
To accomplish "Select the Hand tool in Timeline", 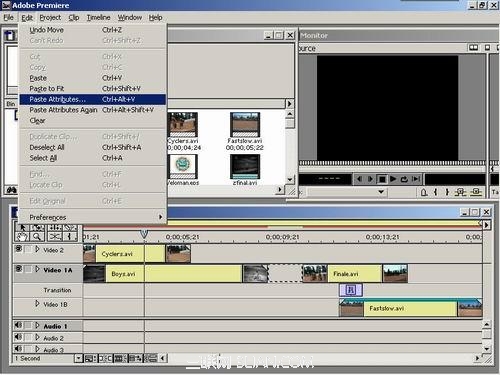I will tap(22, 237).
